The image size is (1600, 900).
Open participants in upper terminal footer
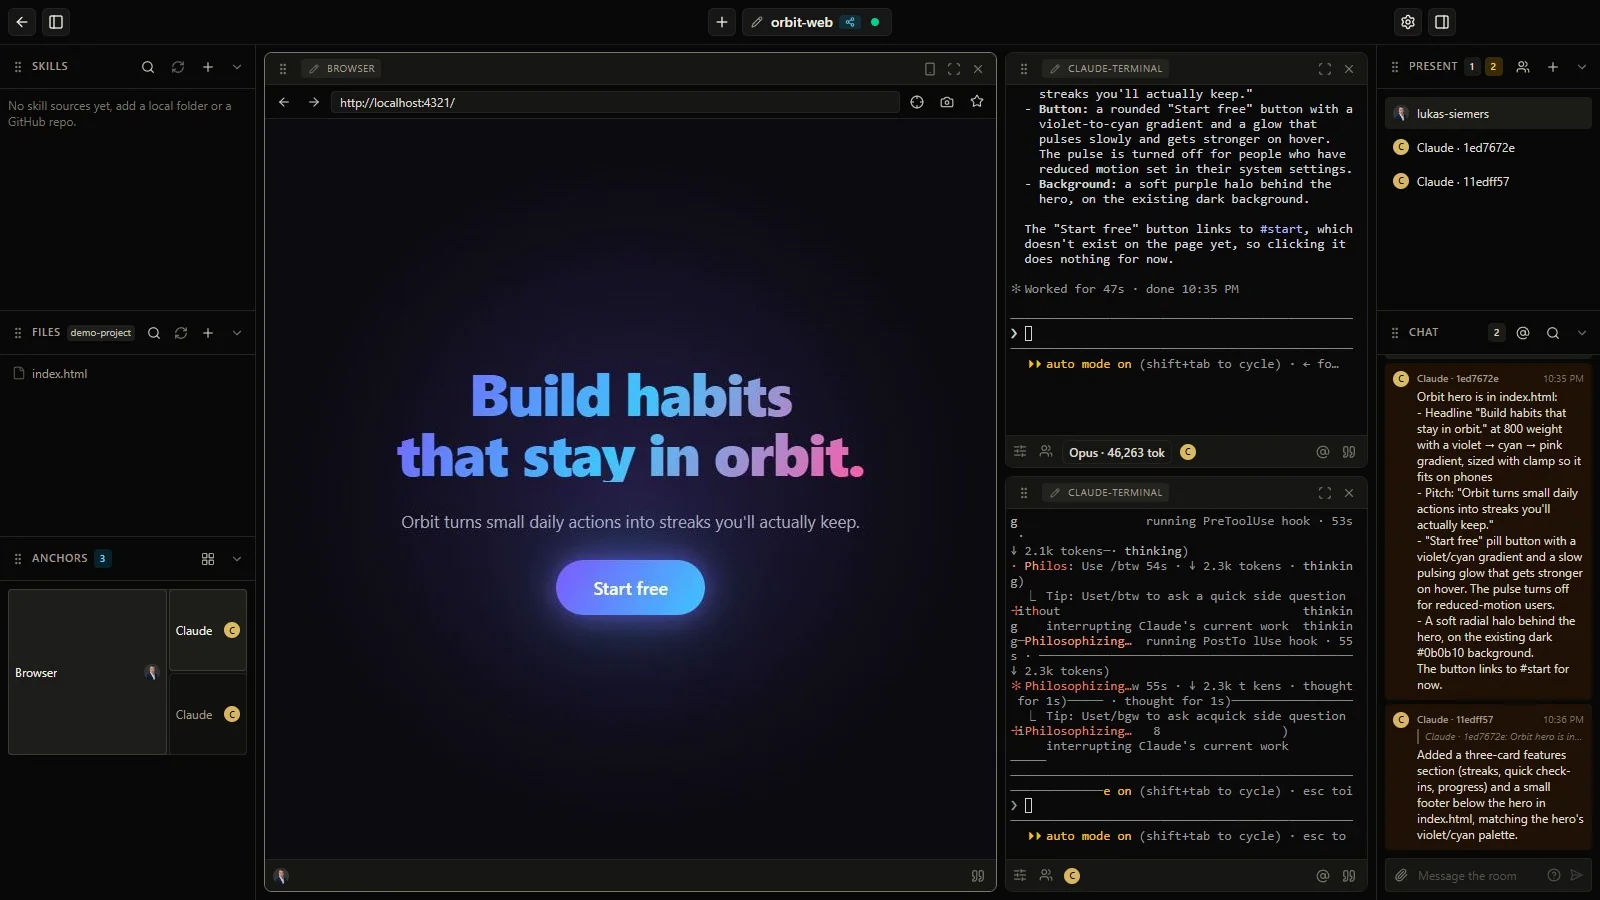(1046, 452)
